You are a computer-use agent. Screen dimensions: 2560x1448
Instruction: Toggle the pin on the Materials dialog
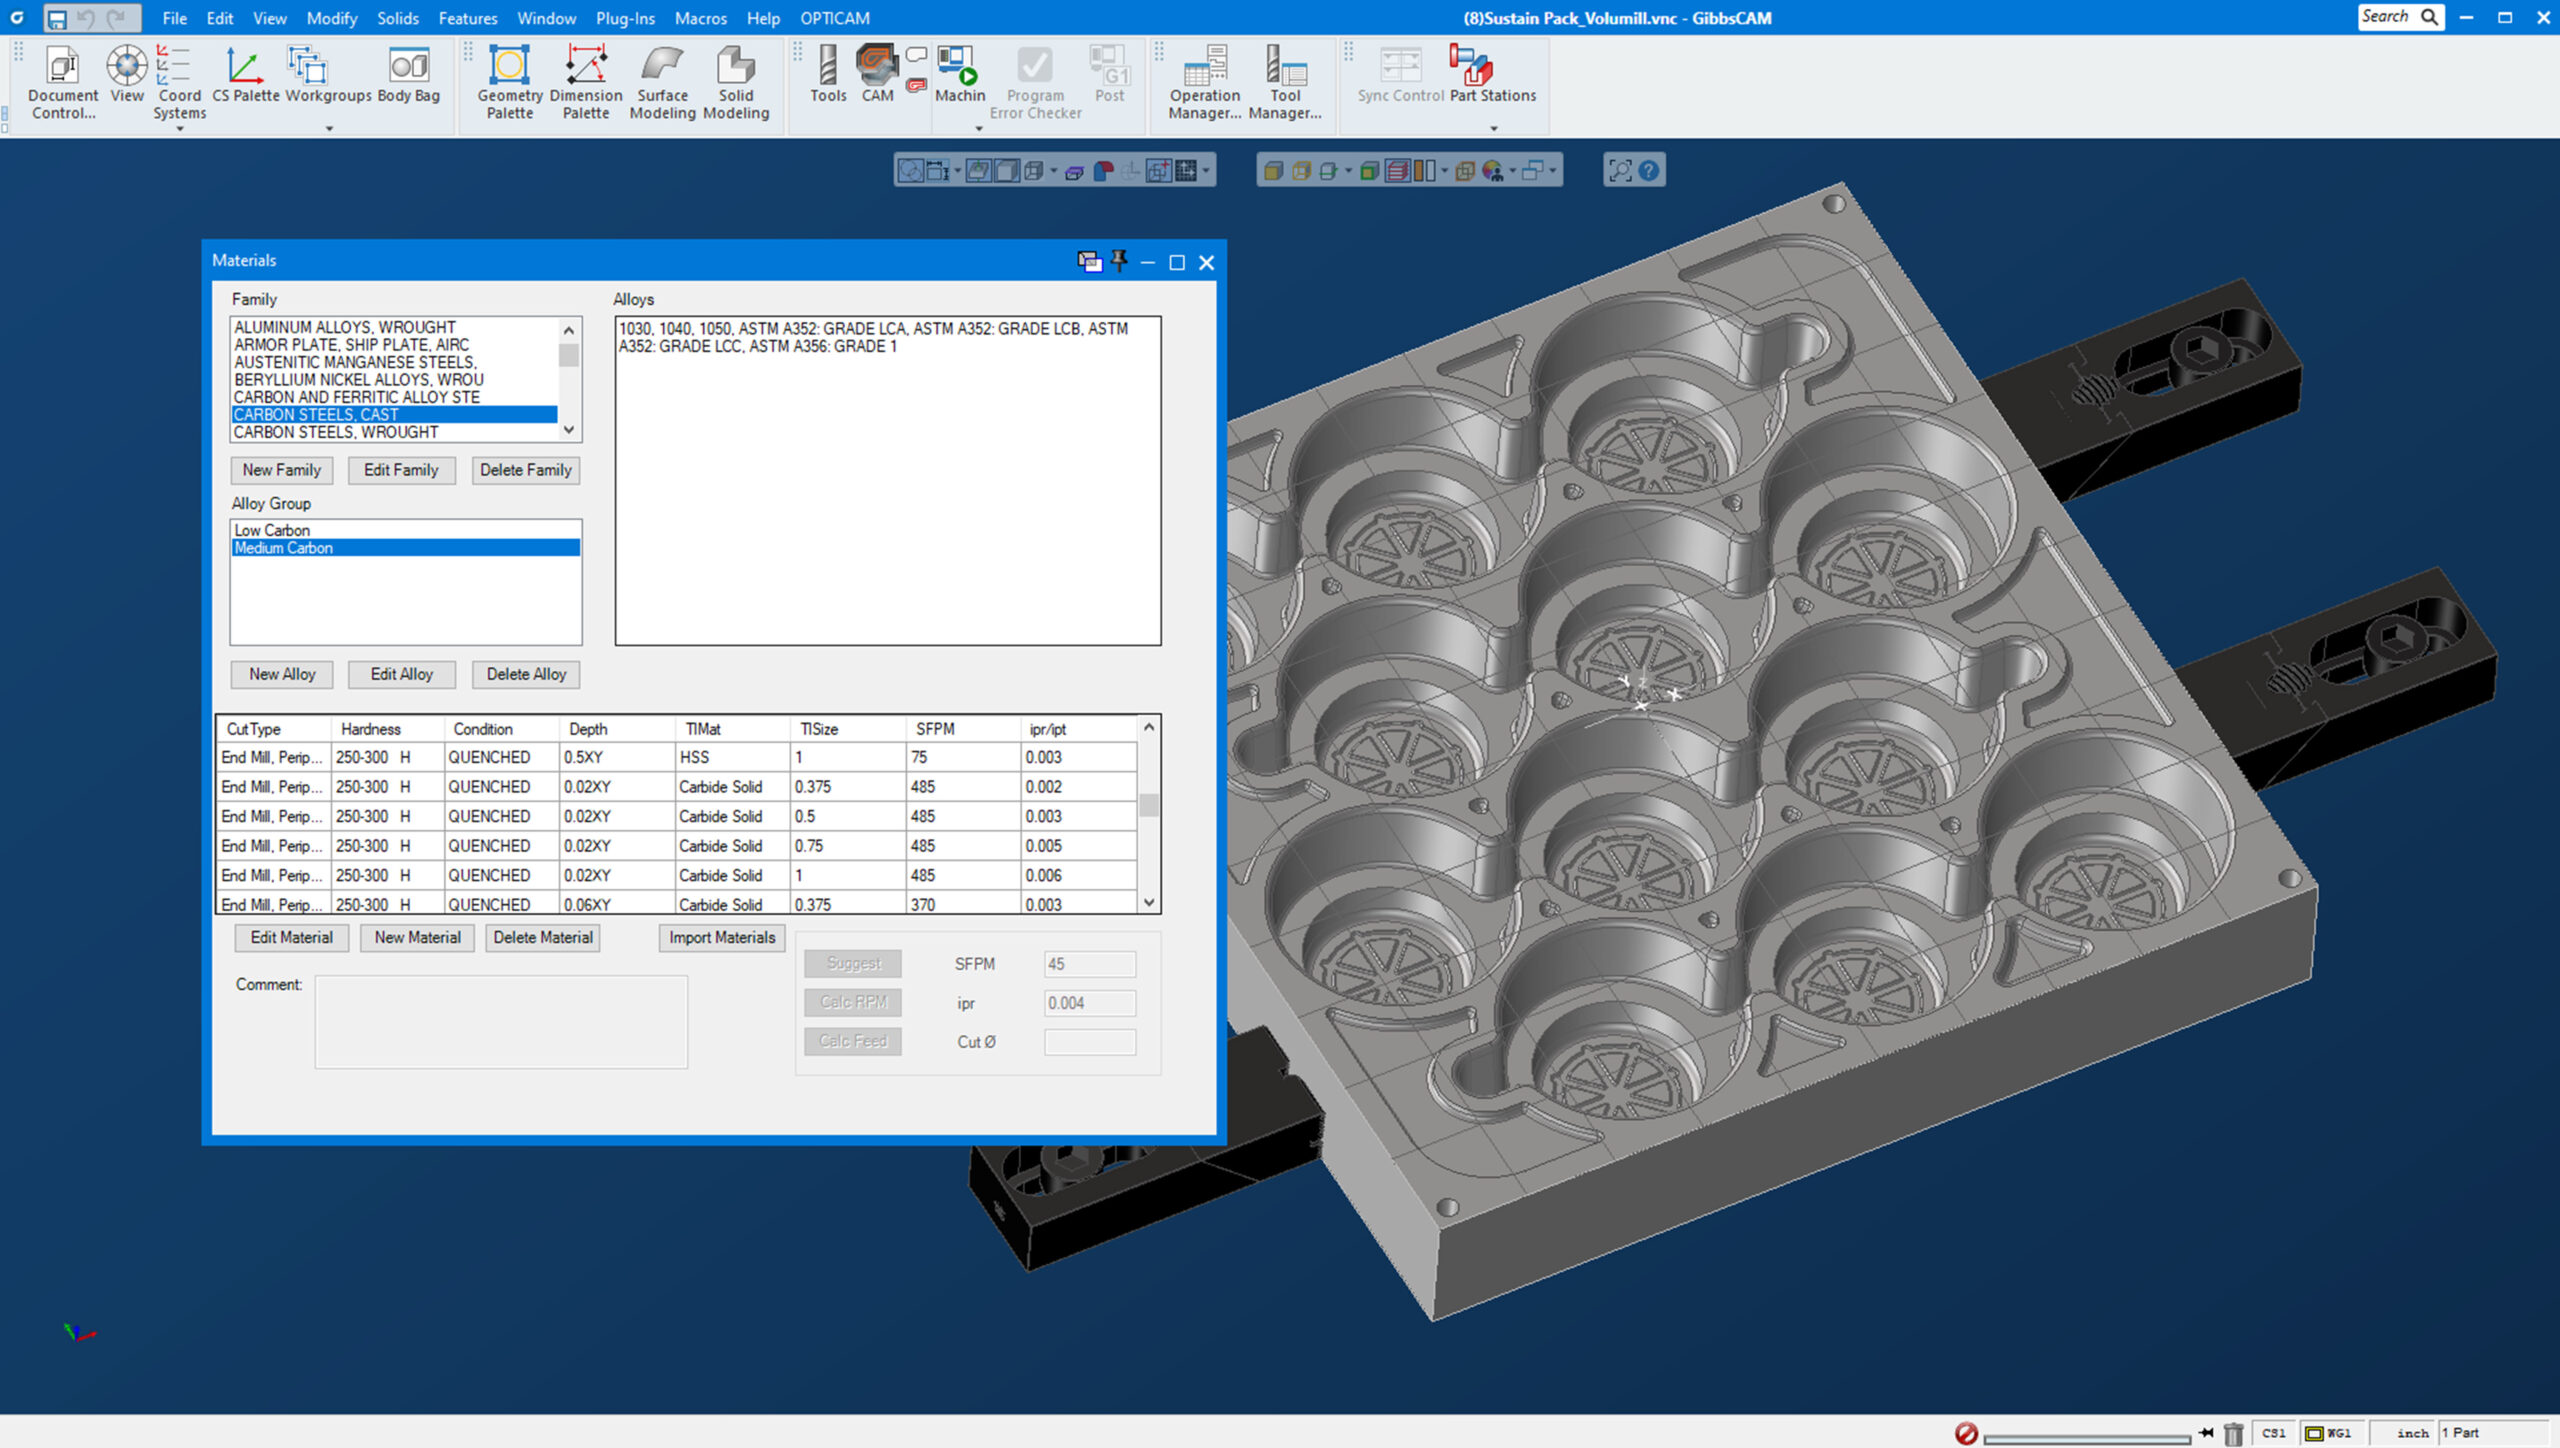[1116, 261]
